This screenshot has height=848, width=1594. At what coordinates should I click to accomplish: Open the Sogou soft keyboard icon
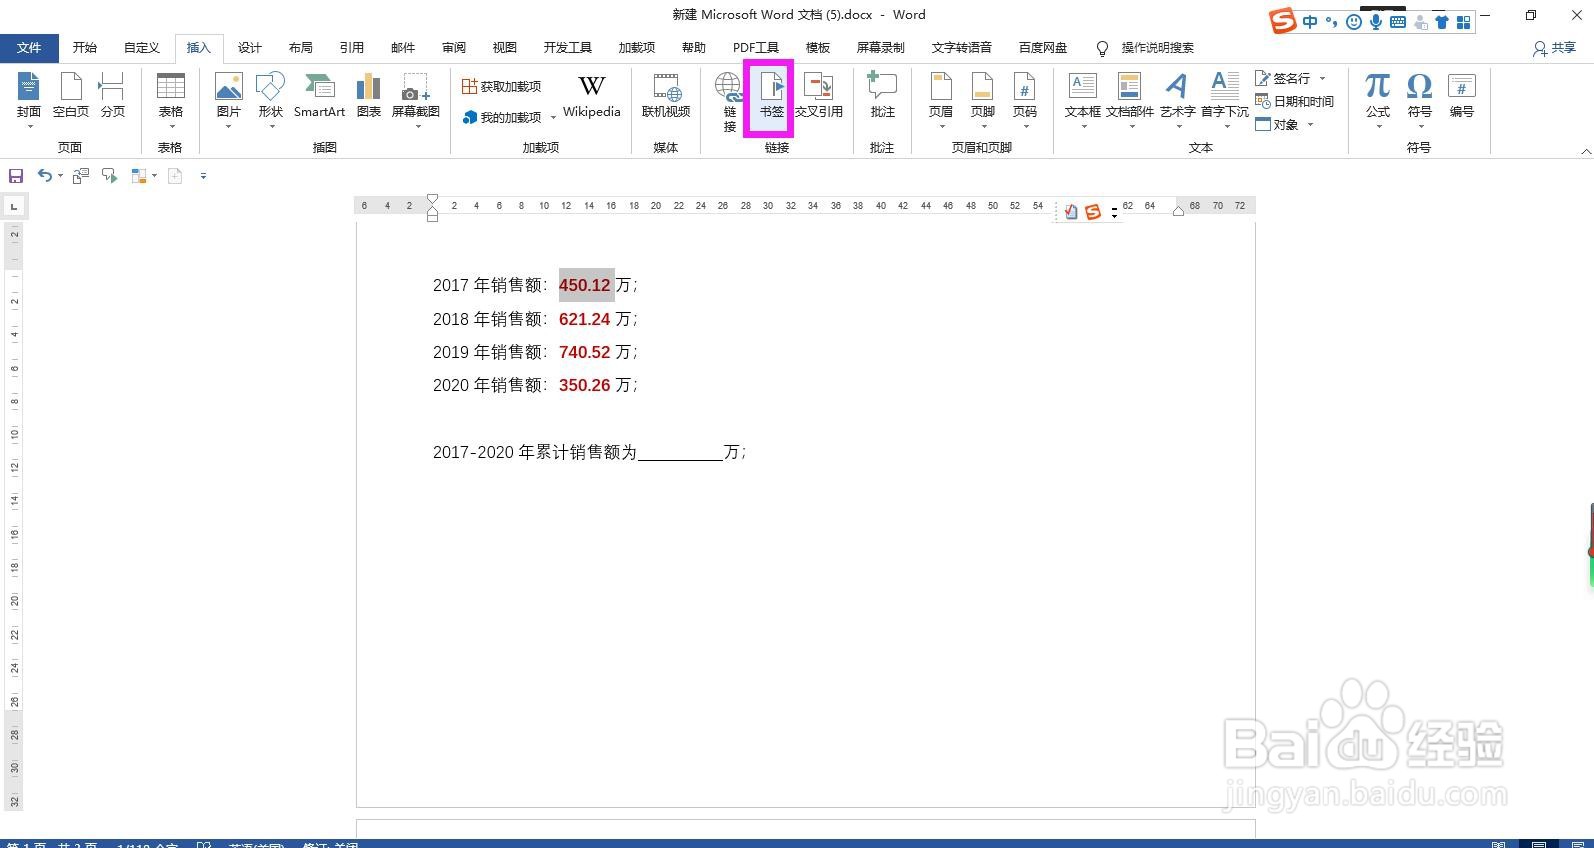click(x=1398, y=22)
